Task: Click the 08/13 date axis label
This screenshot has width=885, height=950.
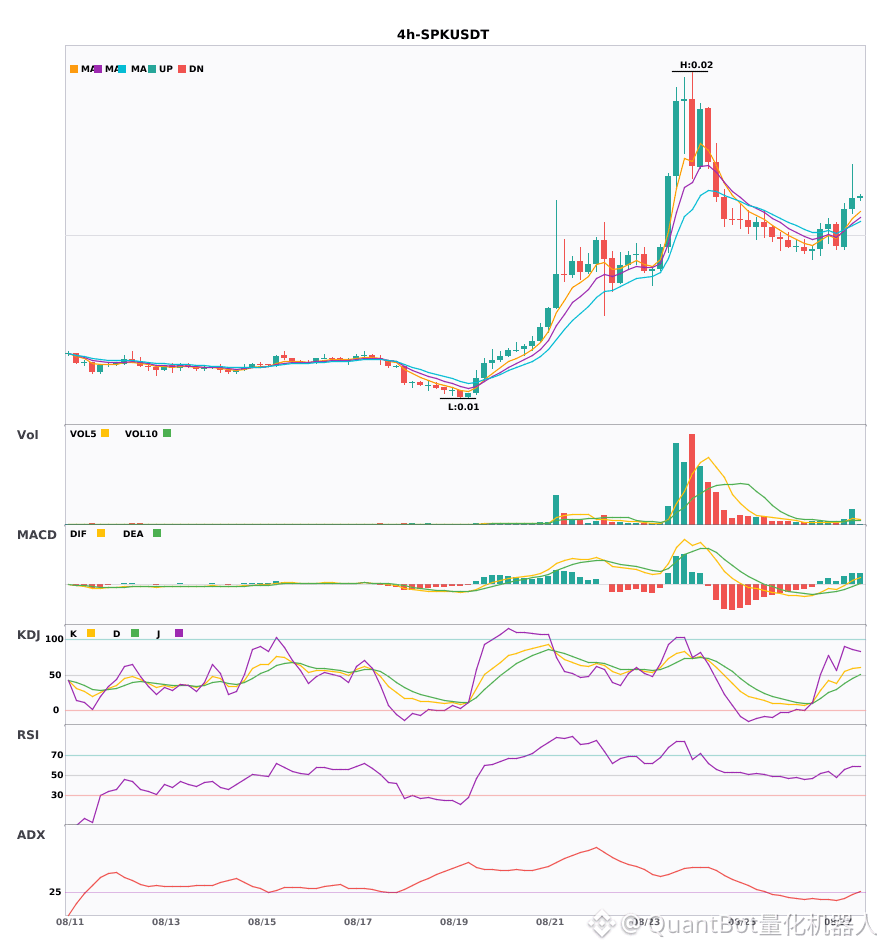Action: (x=166, y=922)
